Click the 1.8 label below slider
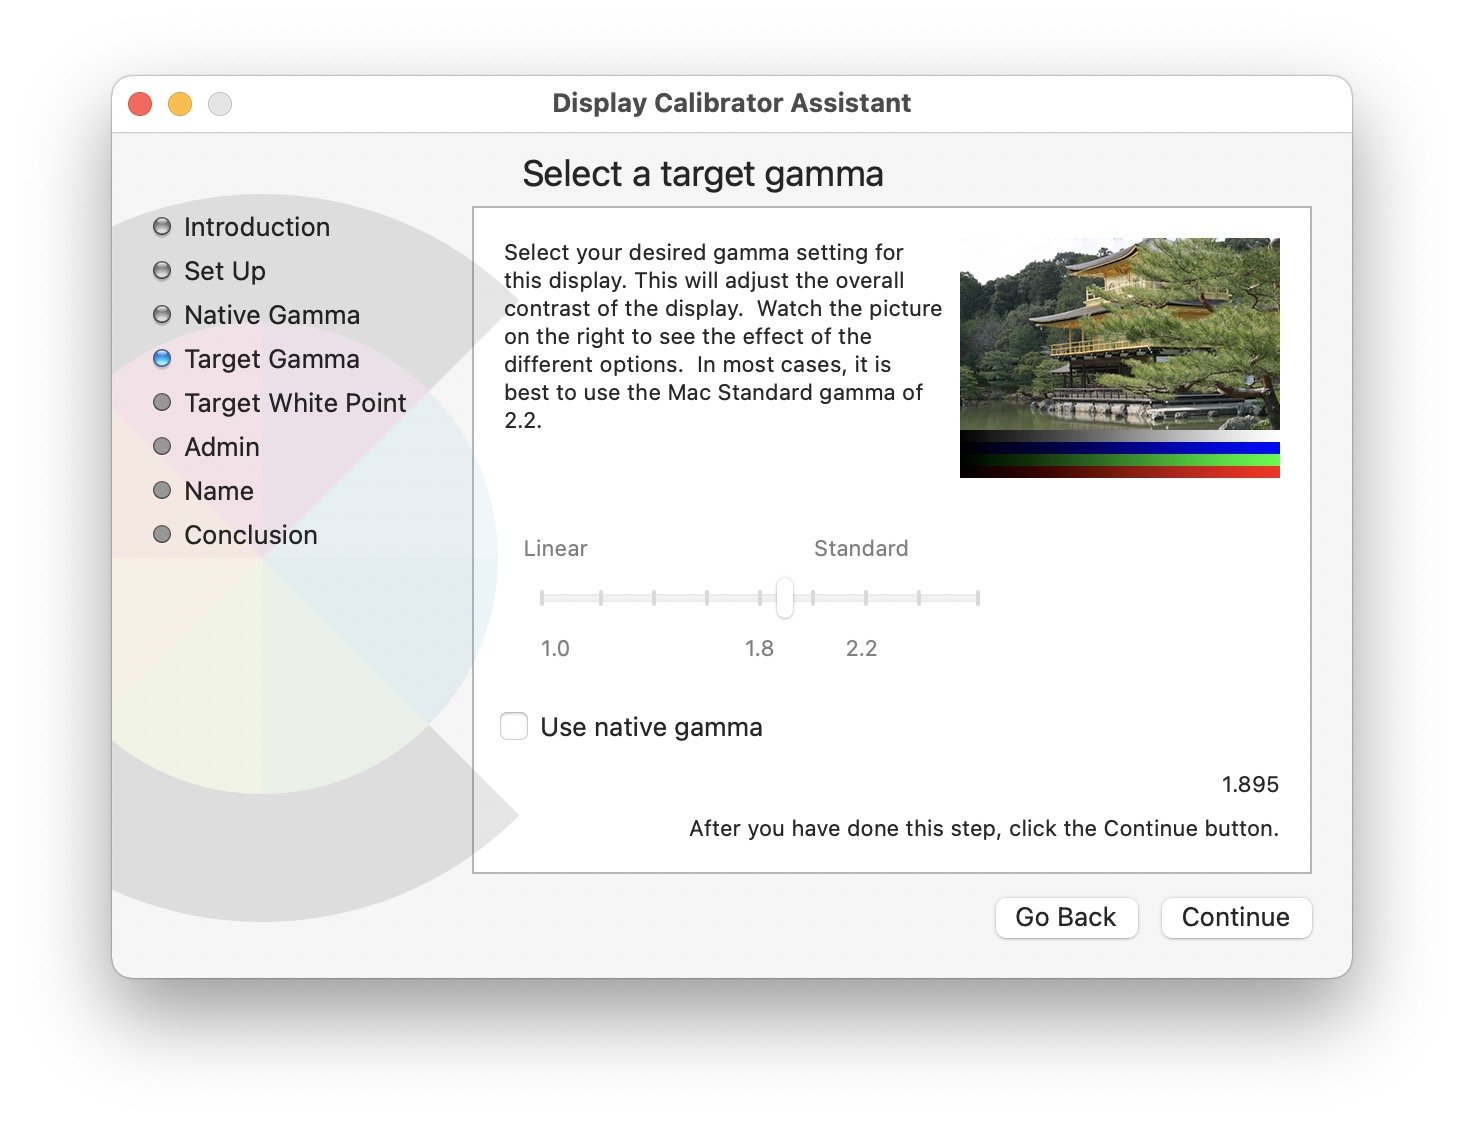 point(759,648)
